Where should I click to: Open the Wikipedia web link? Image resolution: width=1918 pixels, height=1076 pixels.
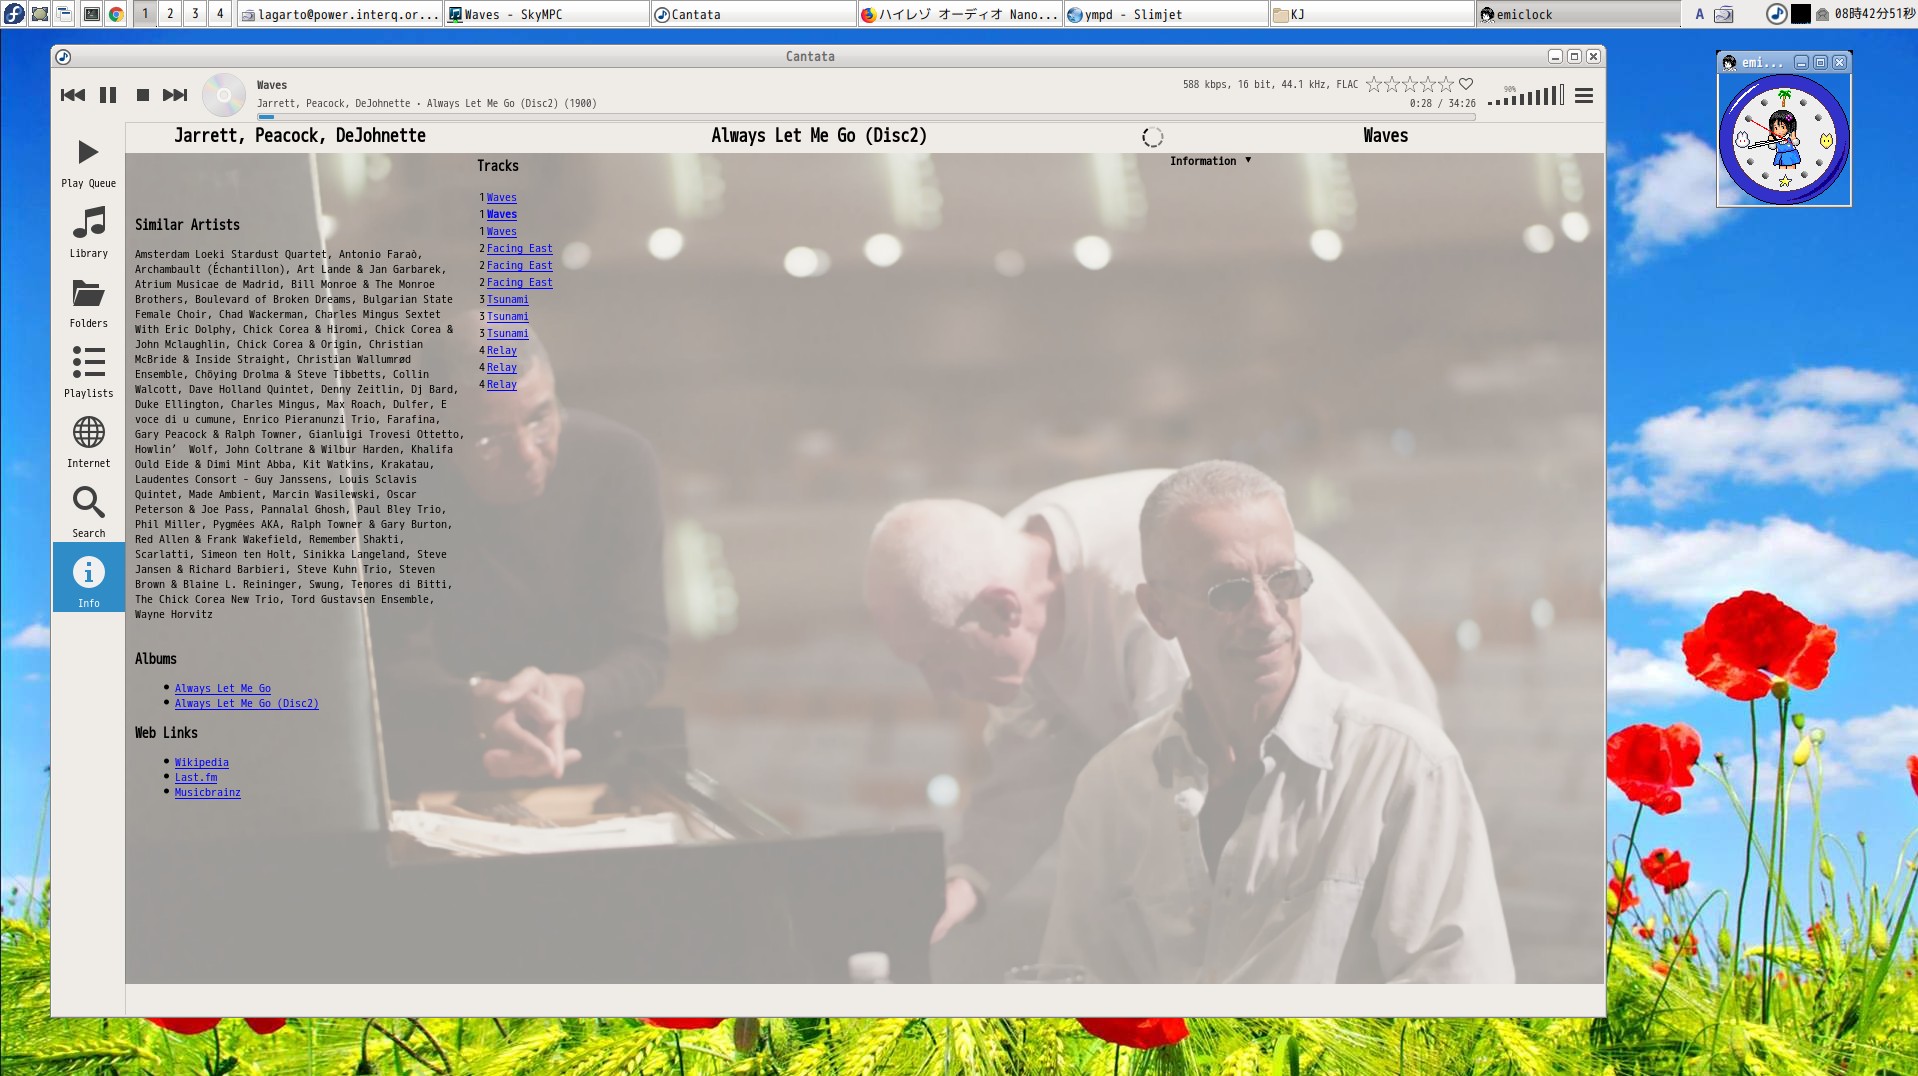pos(201,762)
